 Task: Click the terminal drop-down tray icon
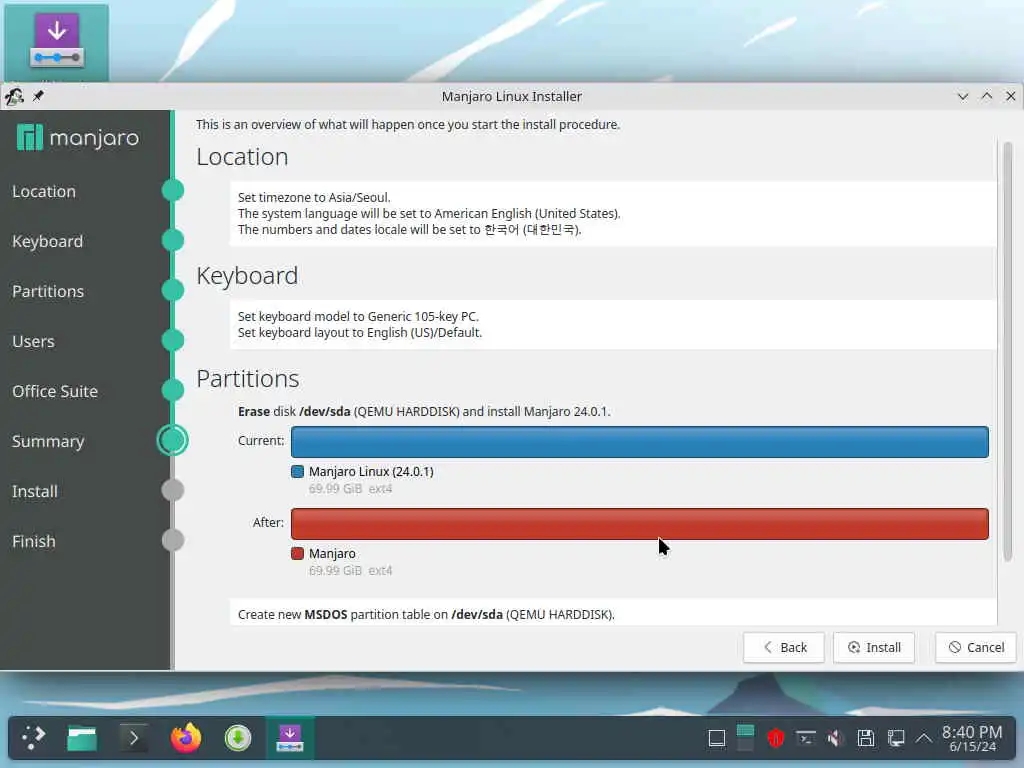(806, 739)
